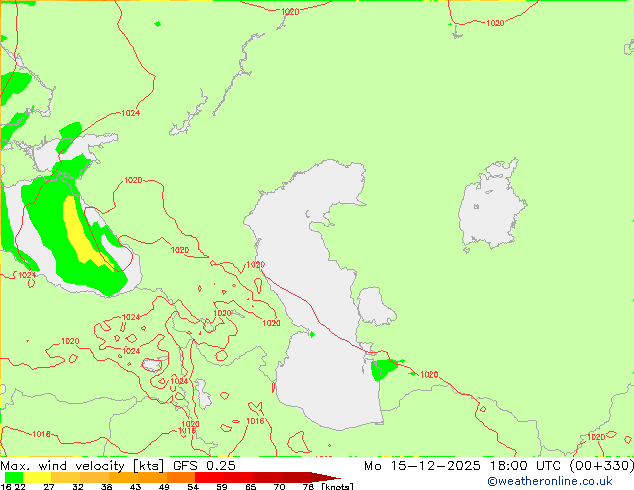Click the legend value '54'

pos(193,487)
